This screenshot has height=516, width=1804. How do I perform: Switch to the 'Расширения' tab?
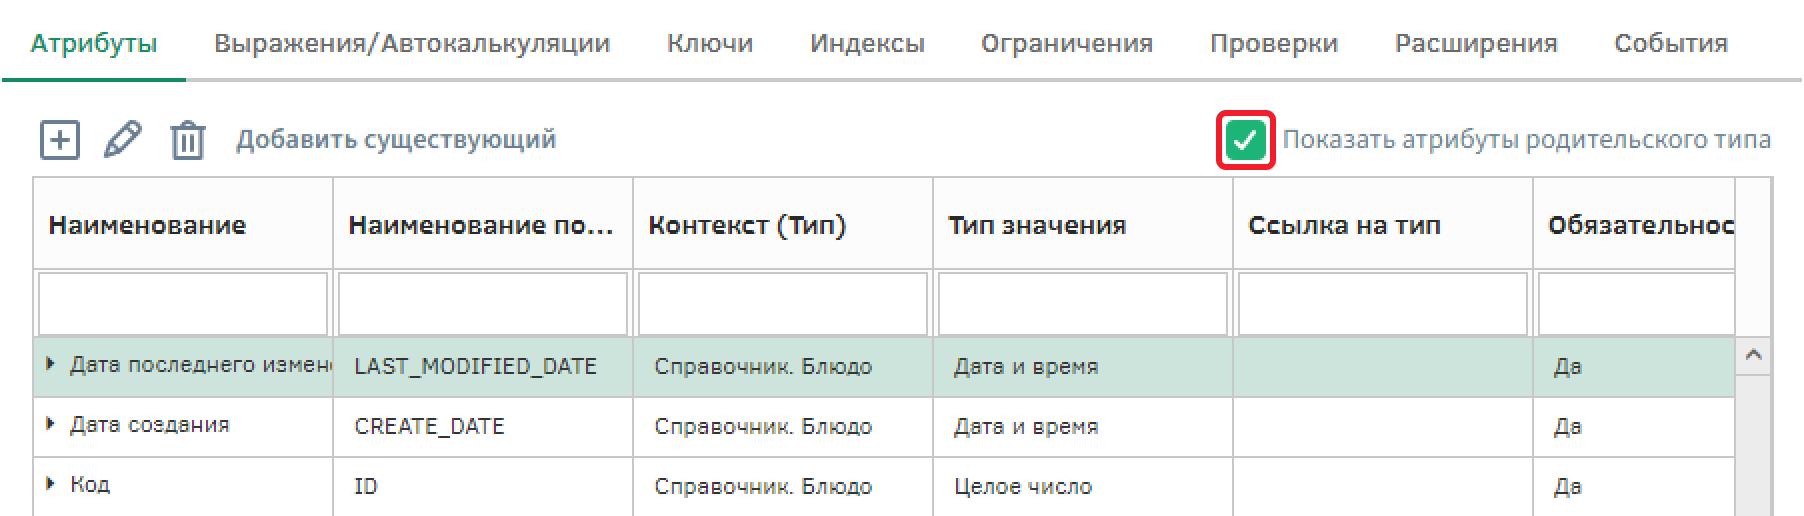[x=1476, y=44]
